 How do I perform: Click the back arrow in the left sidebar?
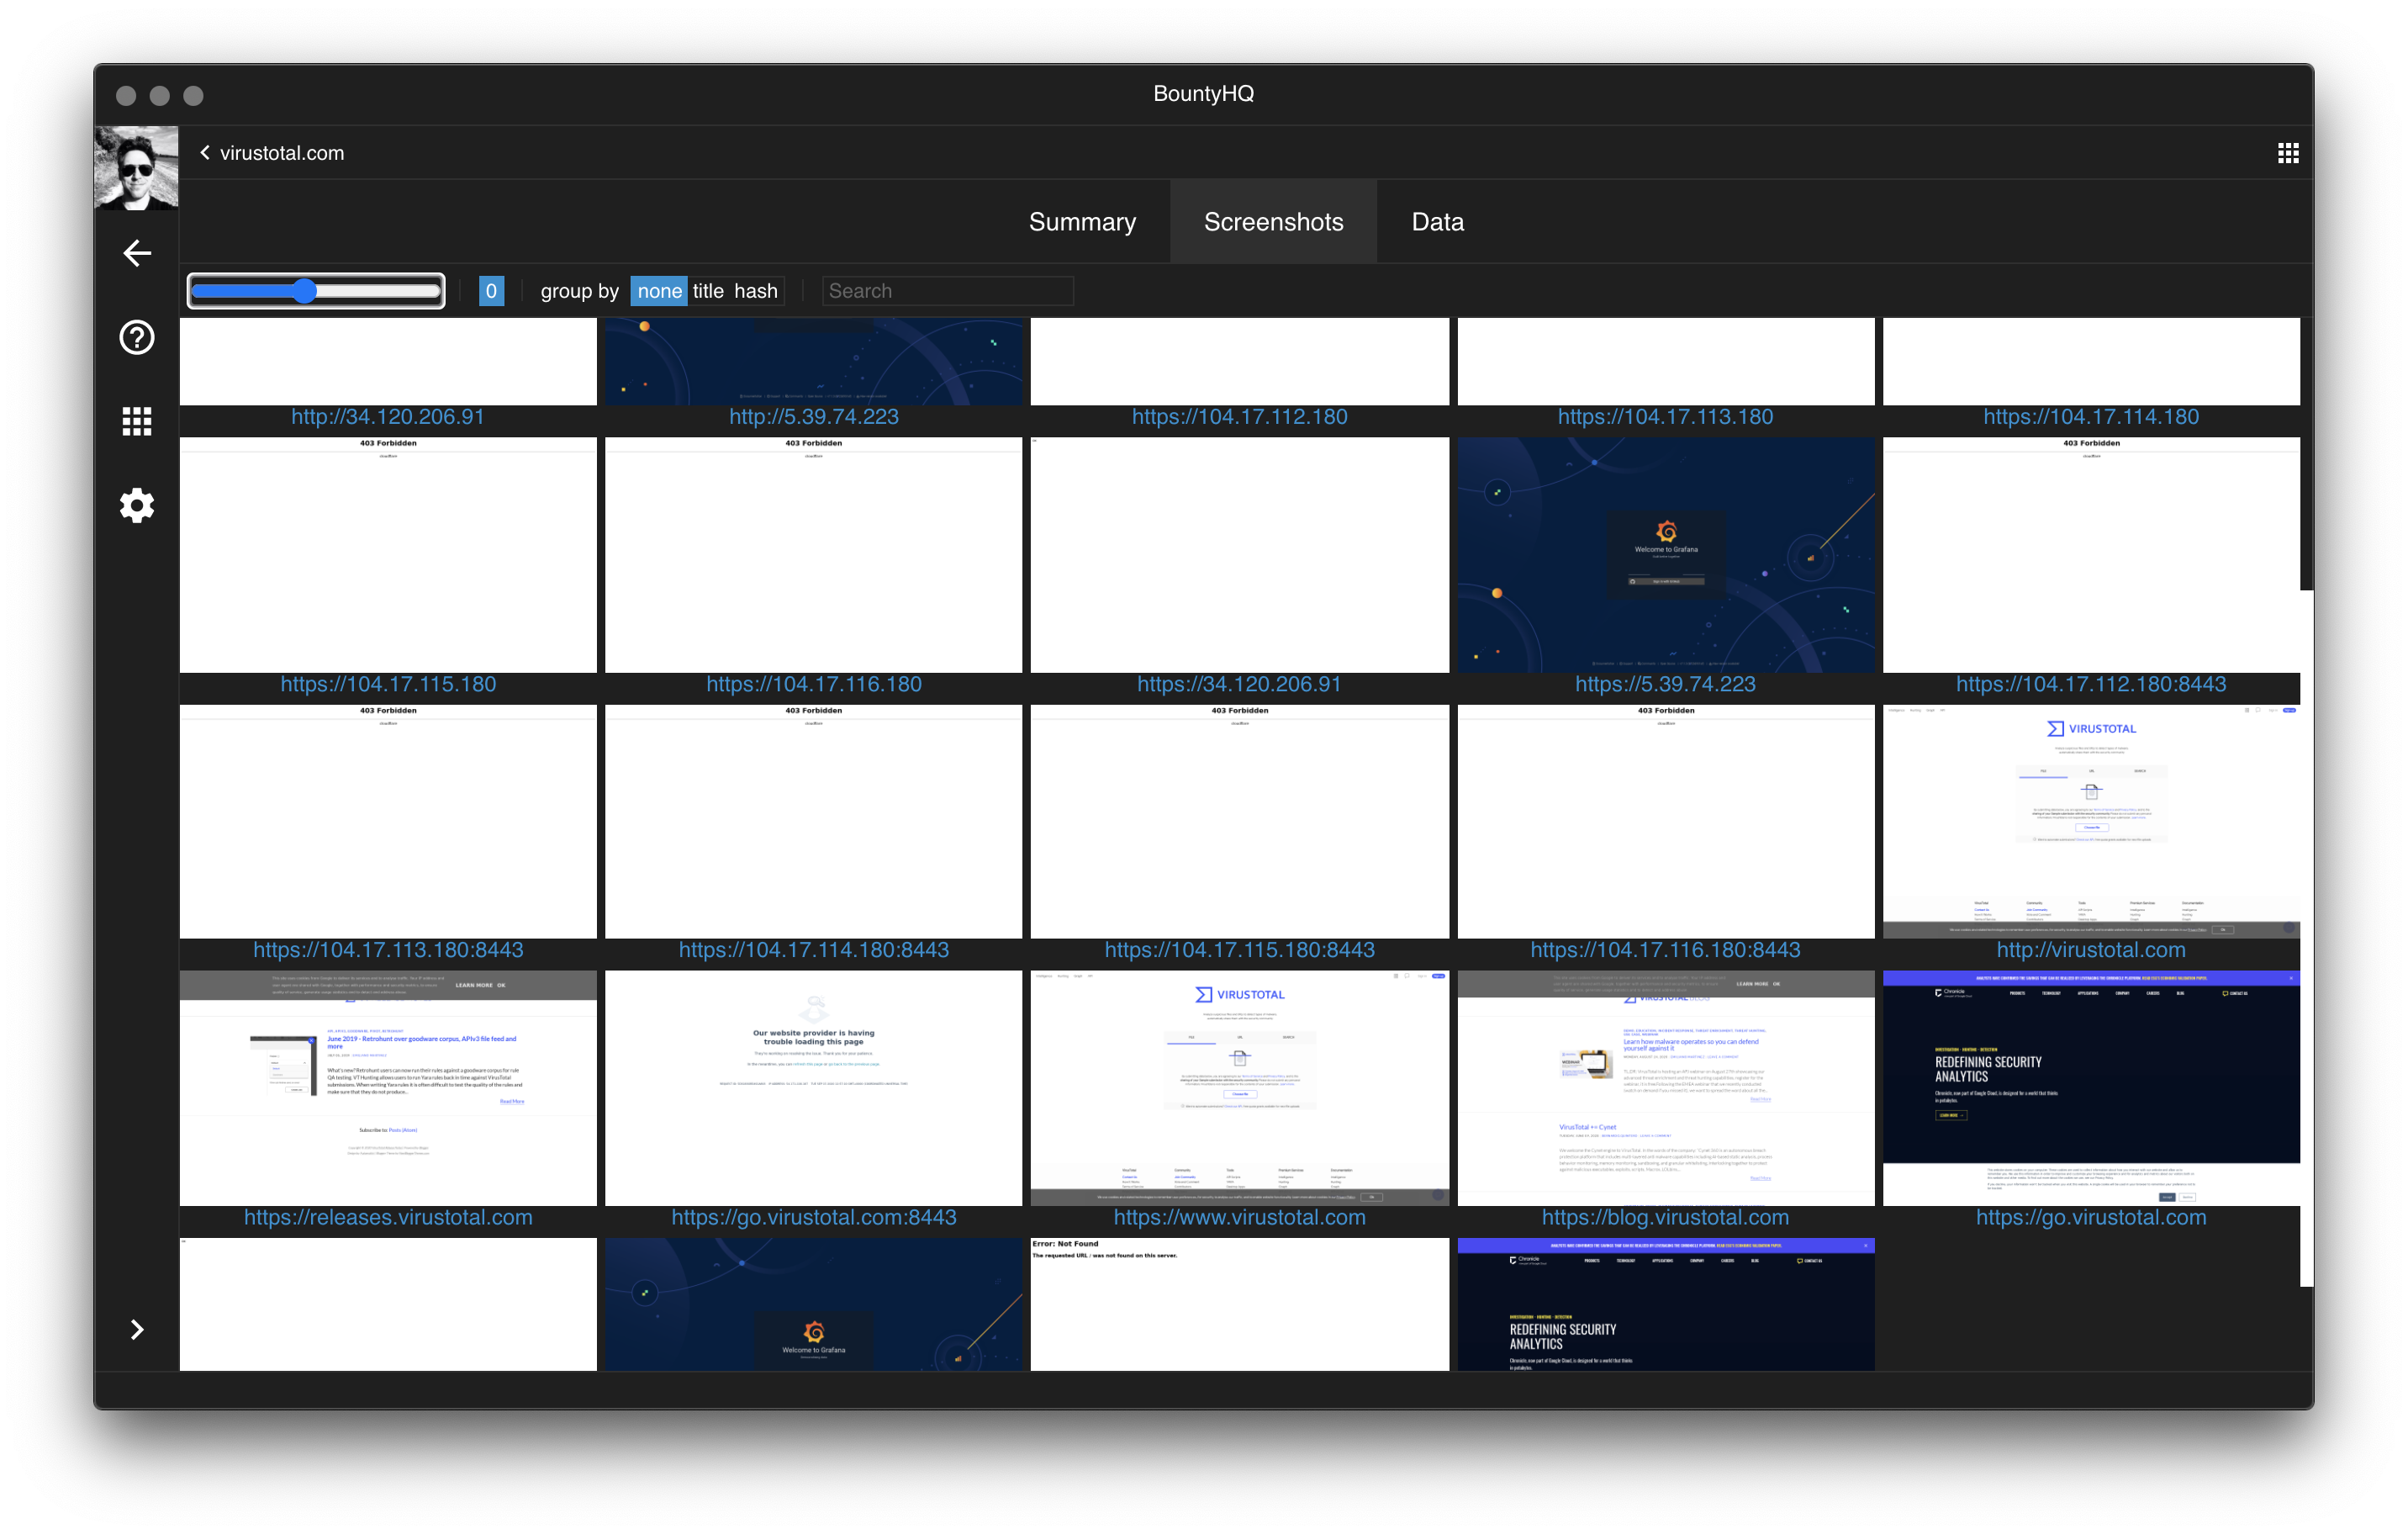tap(136, 253)
